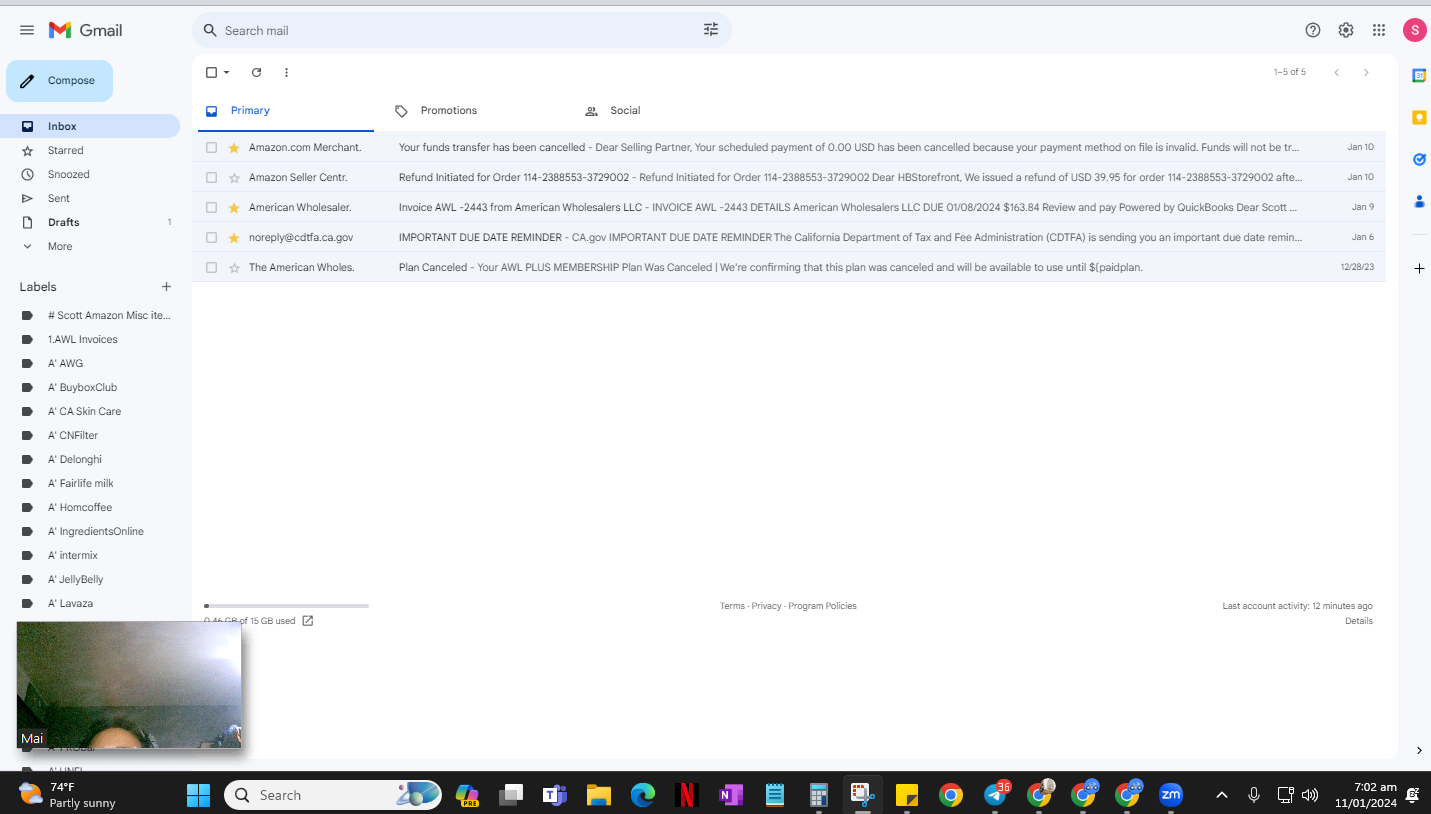The height and width of the screenshot is (814, 1431).
Task: Expand More in the left sidebar
Action: tap(59, 246)
